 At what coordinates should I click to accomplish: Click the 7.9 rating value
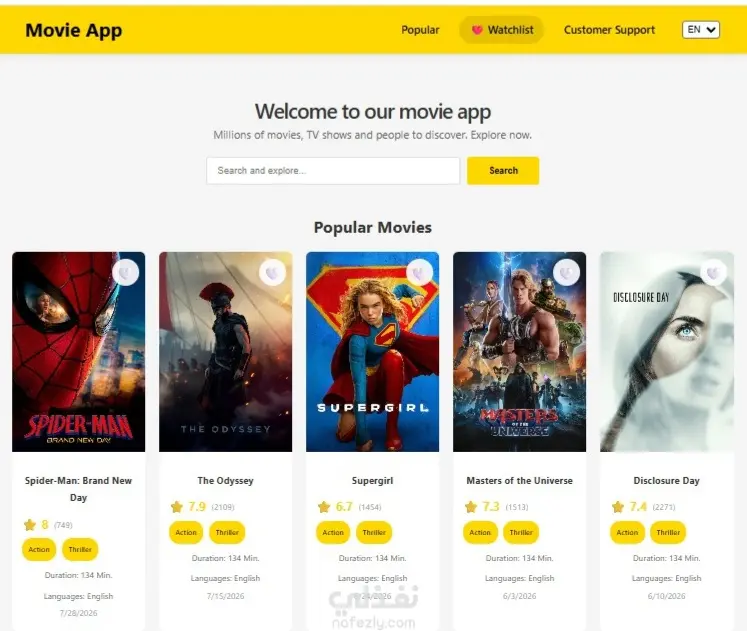point(197,507)
